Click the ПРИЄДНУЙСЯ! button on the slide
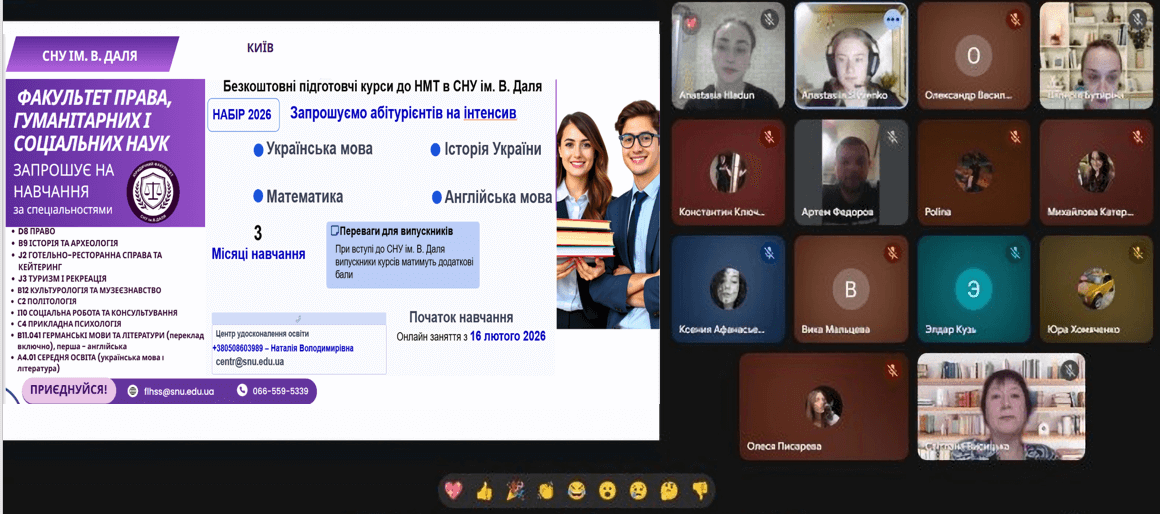The height and width of the screenshot is (514, 1160). (x=69, y=390)
